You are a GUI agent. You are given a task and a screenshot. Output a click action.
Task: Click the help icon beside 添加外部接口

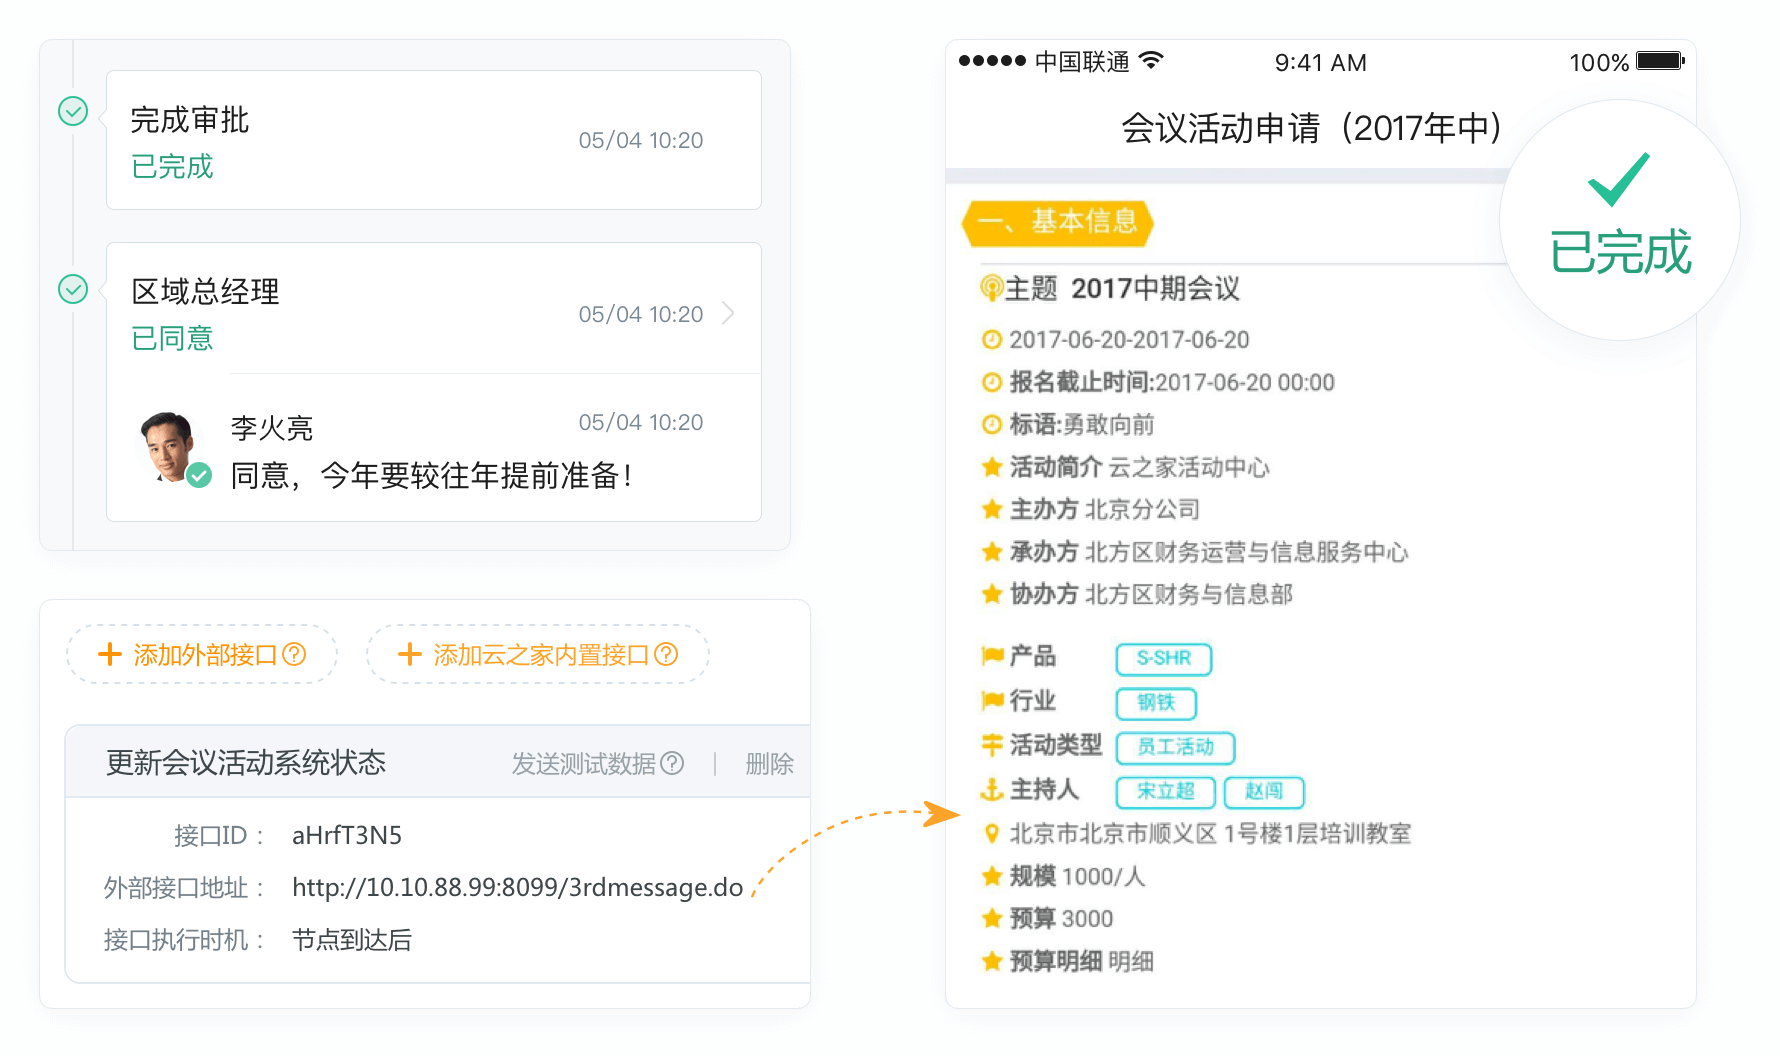click(x=294, y=655)
